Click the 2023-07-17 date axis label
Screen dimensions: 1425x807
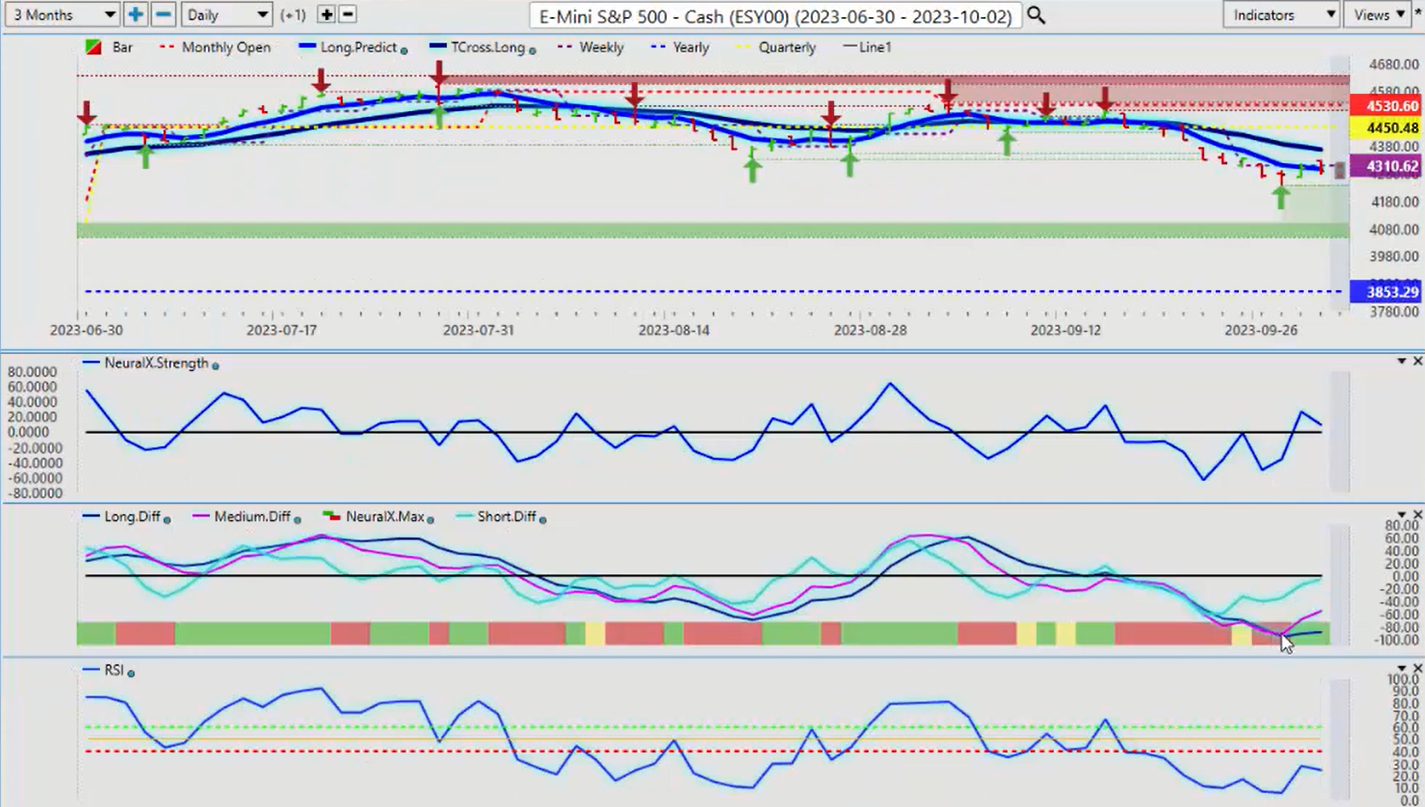coord(282,329)
